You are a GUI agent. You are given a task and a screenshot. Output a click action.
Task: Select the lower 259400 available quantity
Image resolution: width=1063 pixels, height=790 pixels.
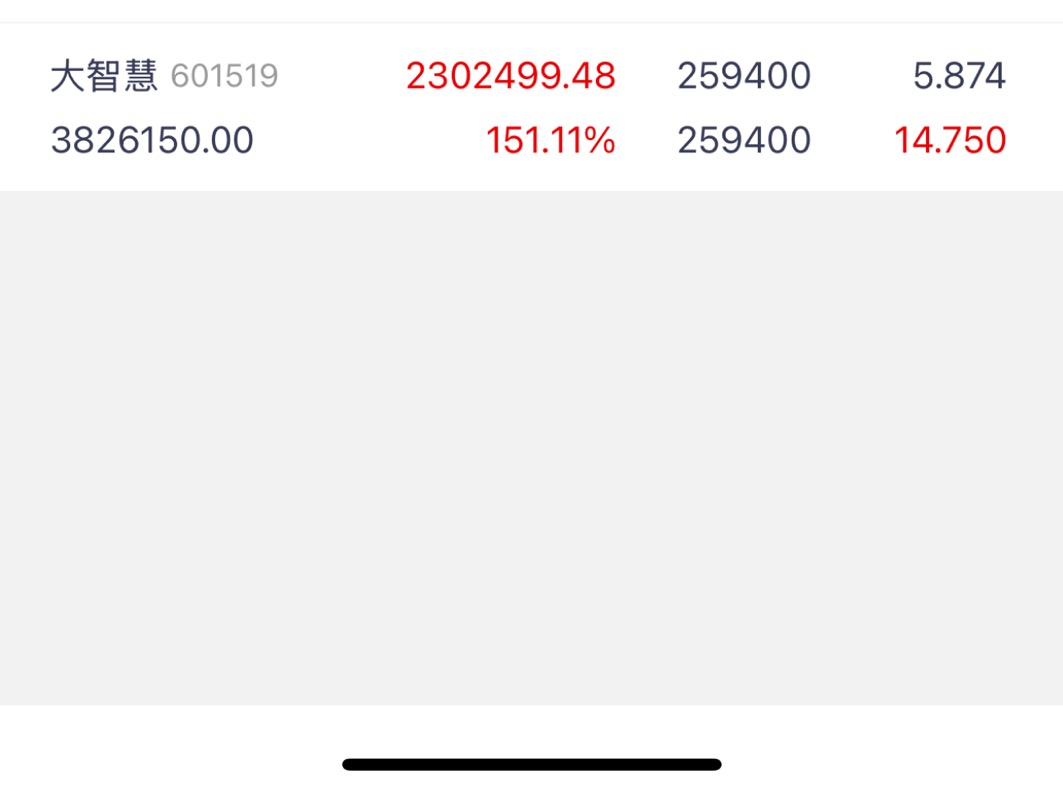(744, 140)
